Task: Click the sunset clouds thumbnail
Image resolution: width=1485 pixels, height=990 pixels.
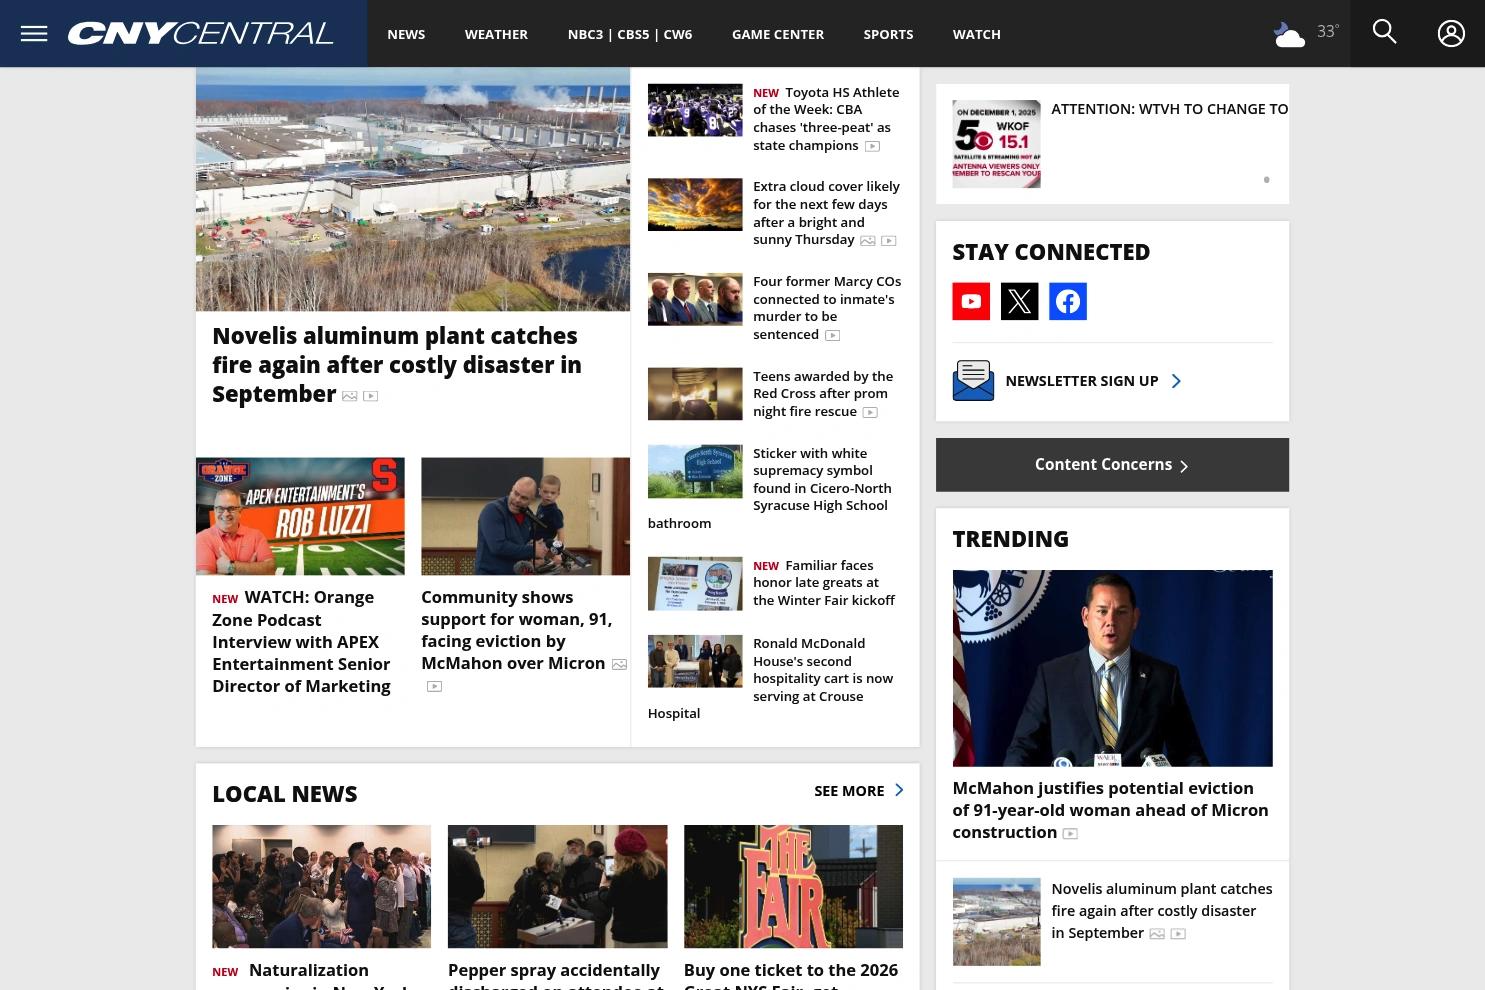Action: 695,204
